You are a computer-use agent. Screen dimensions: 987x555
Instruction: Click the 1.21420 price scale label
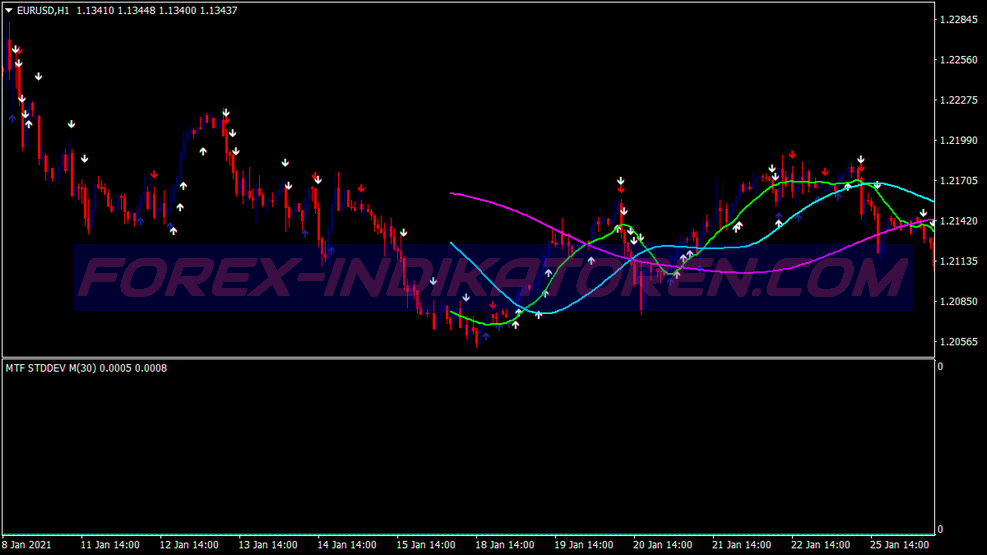[x=959, y=221]
